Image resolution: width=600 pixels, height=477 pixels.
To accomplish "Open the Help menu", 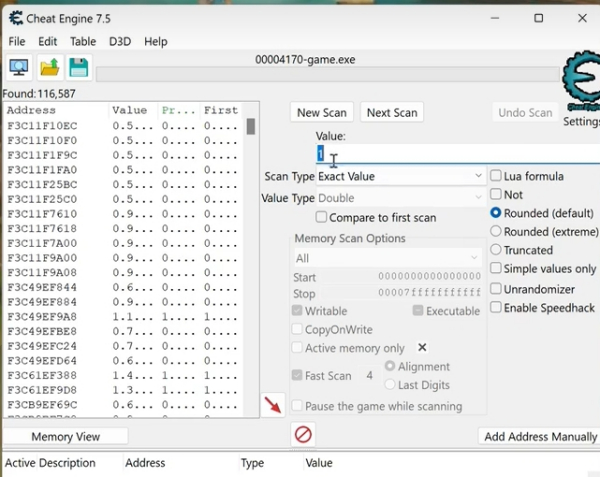I will (x=156, y=41).
